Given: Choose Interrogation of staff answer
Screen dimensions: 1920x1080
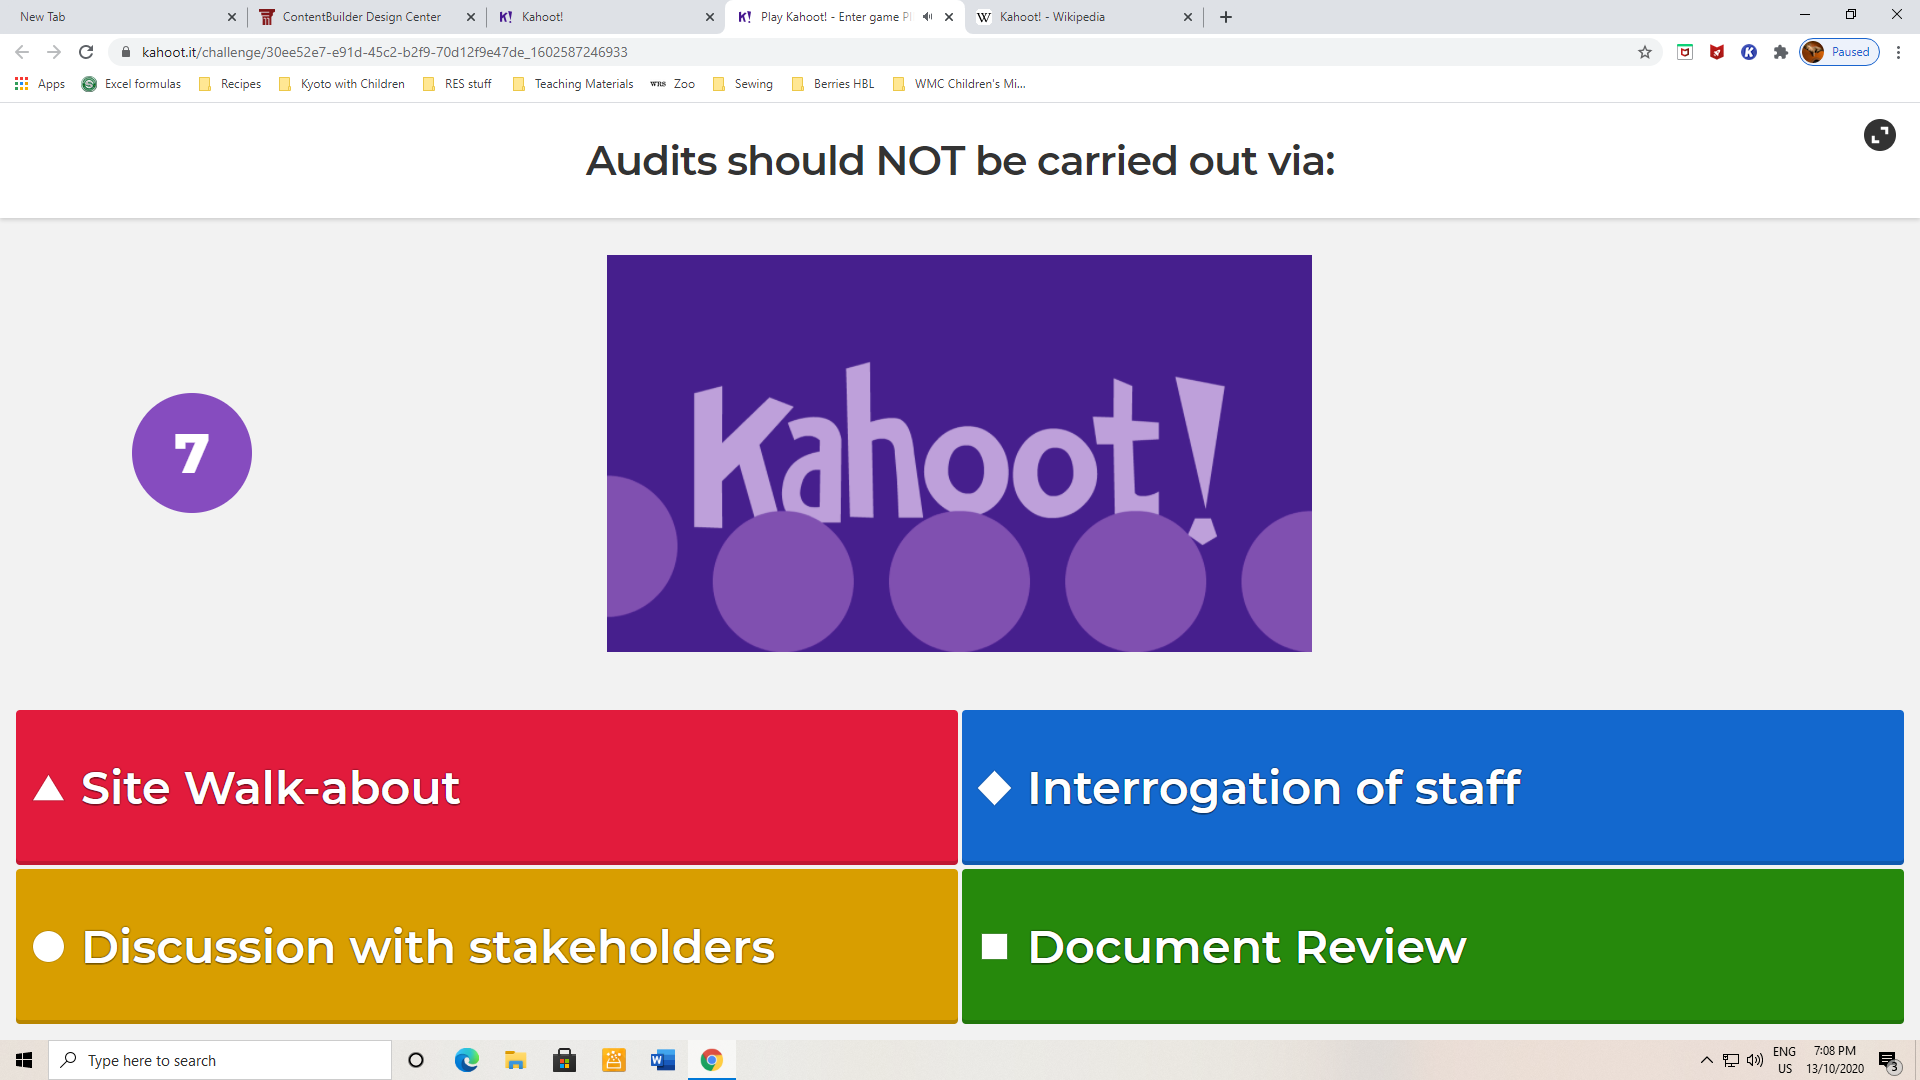Looking at the screenshot, I should (x=1432, y=787).
